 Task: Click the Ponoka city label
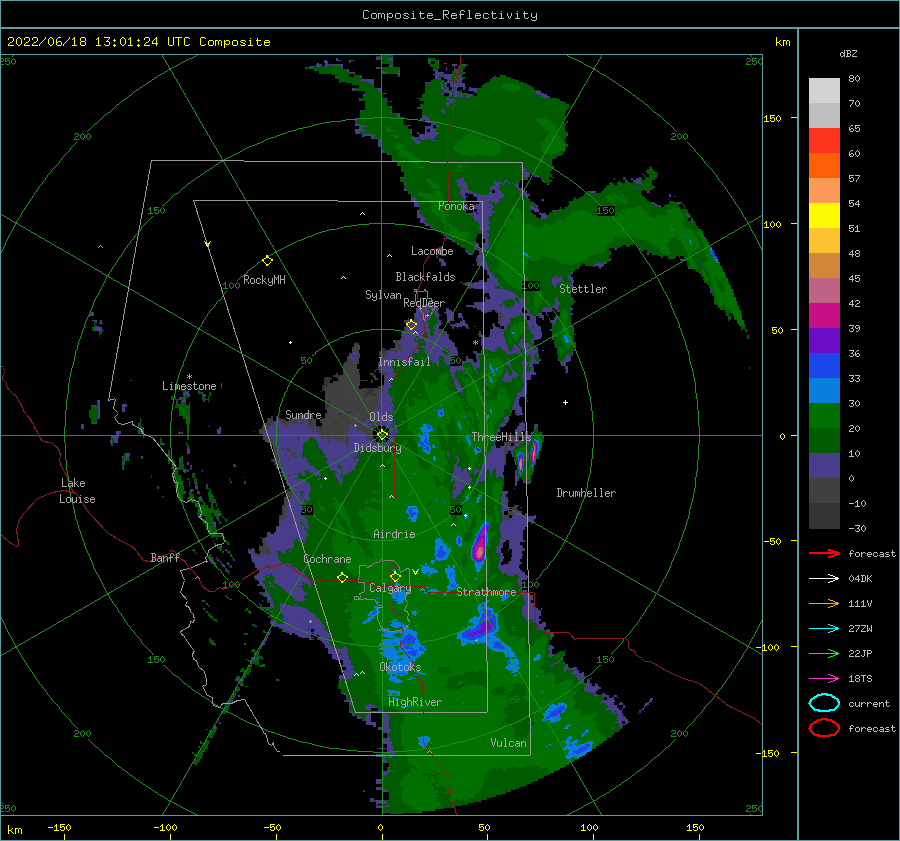(x=456, y=206)
